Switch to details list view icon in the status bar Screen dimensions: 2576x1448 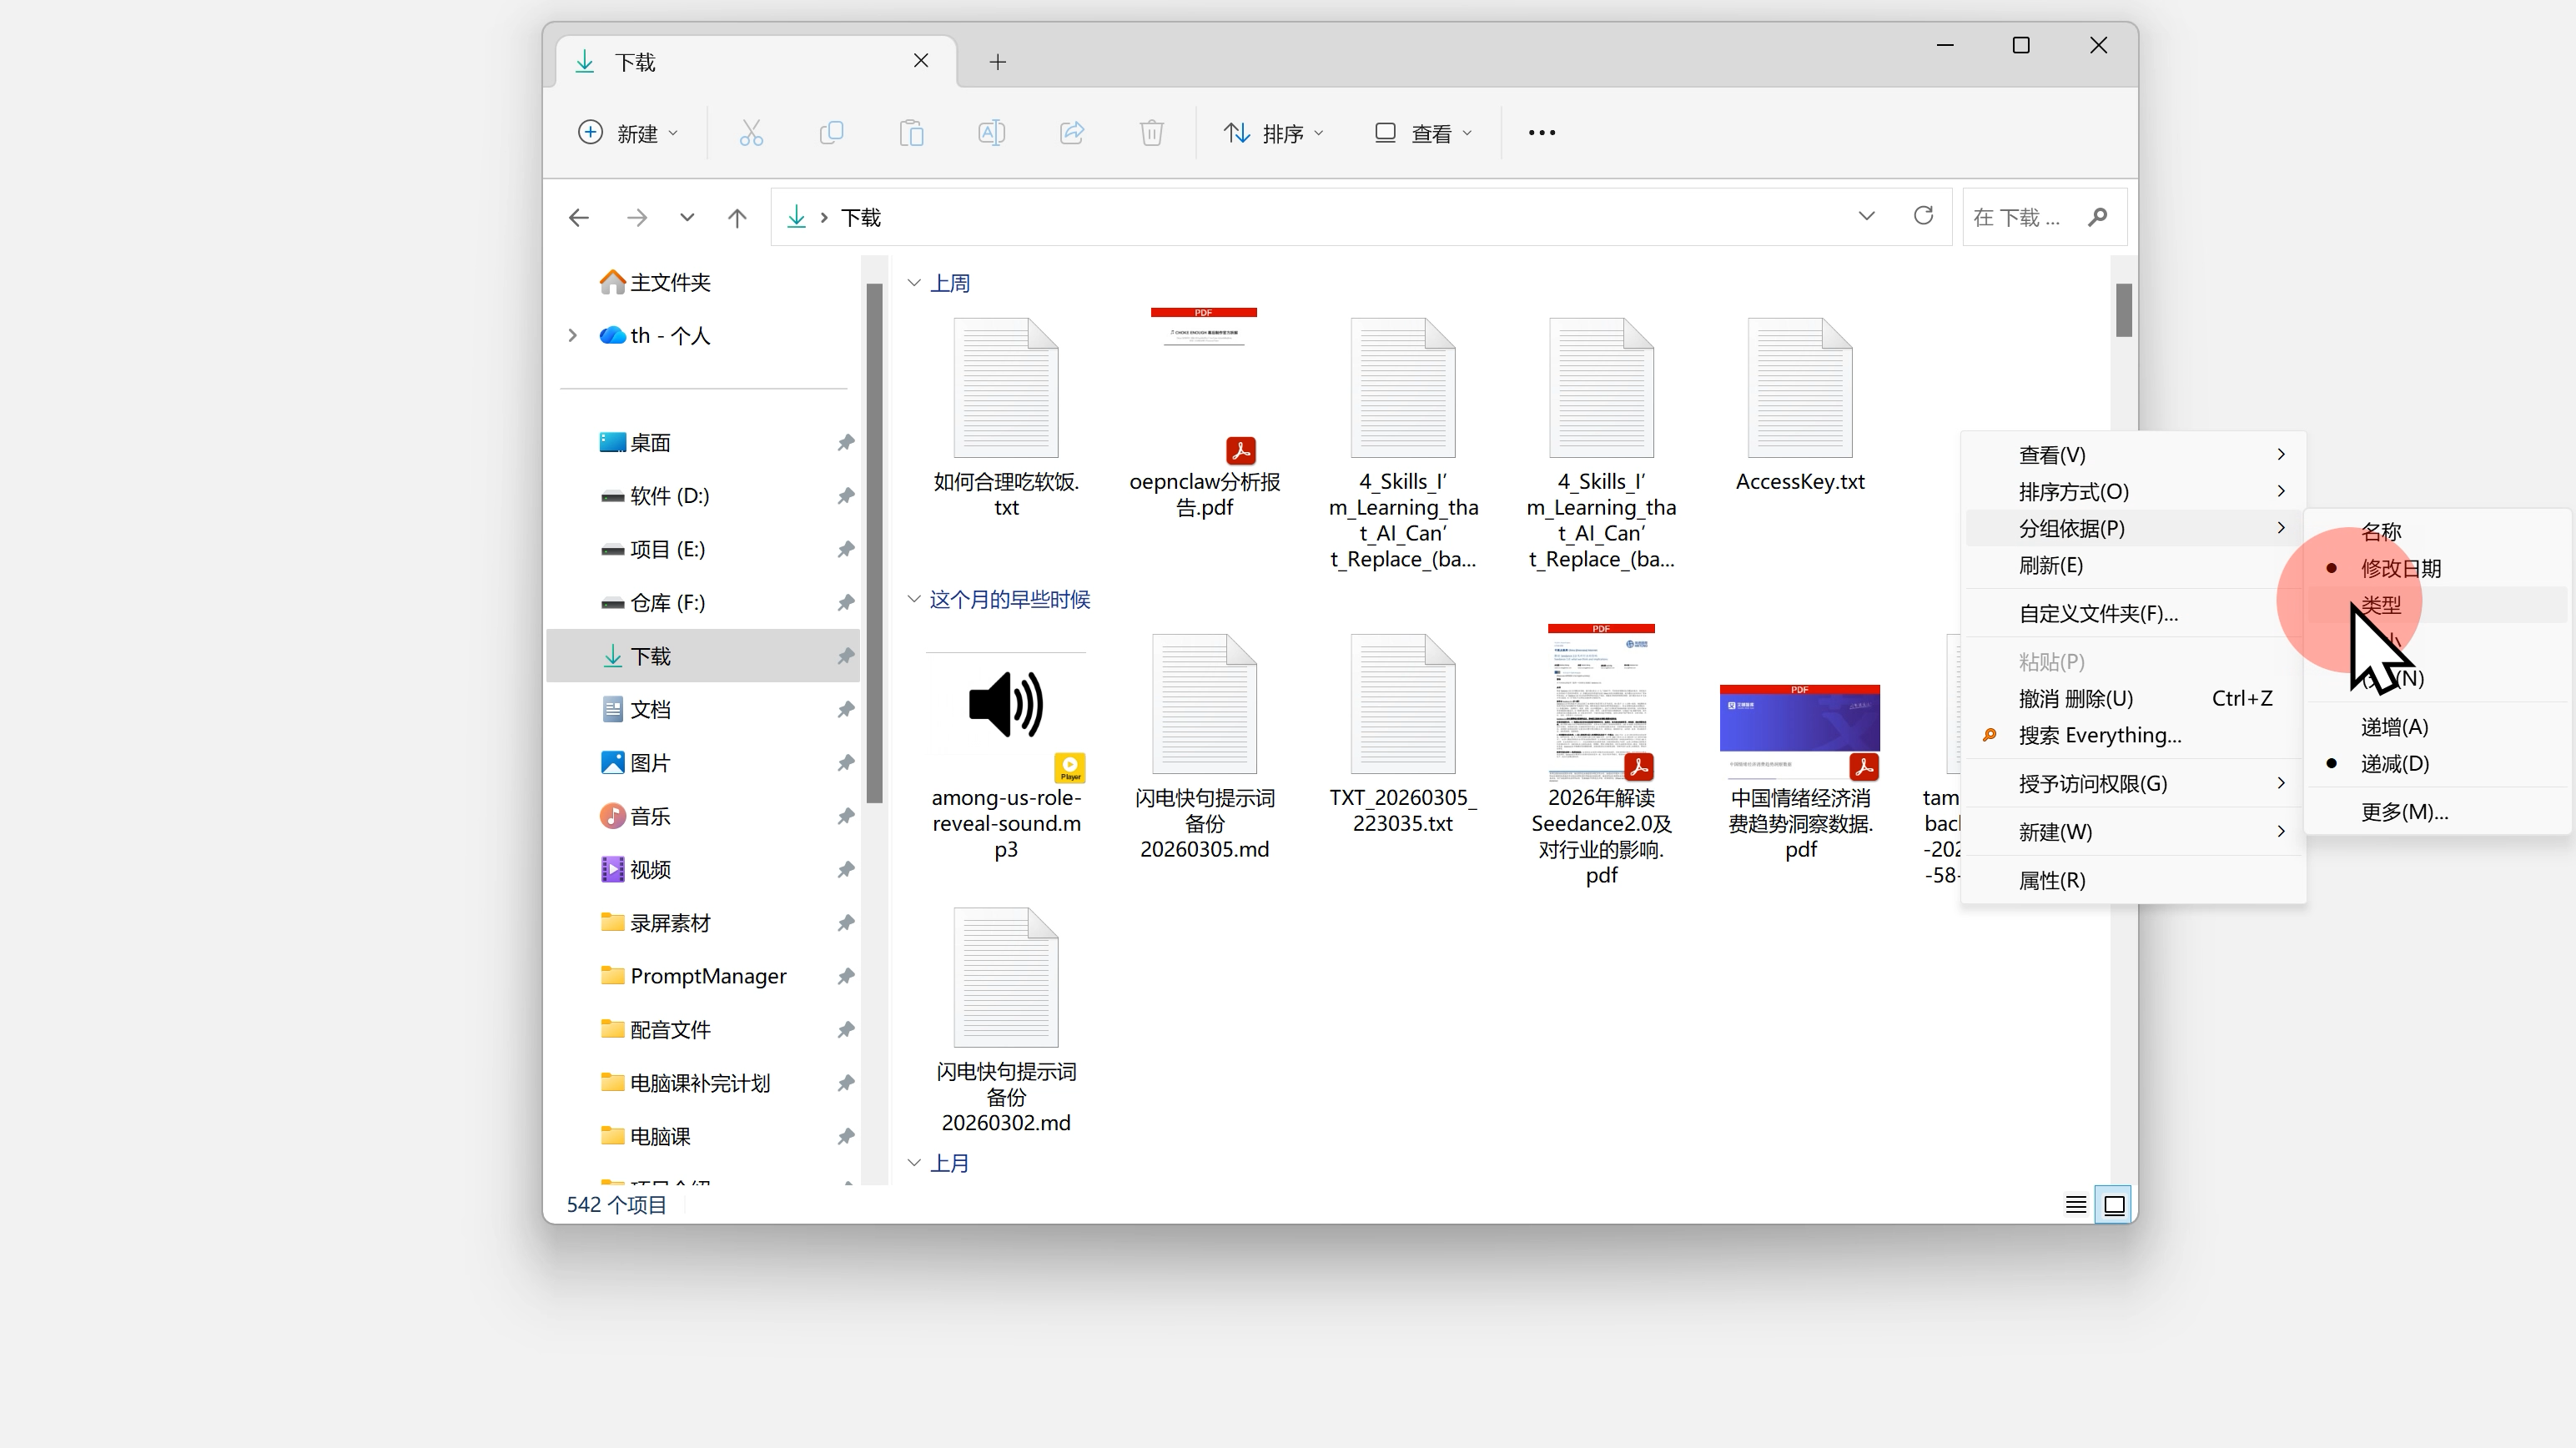tap(2076, 1205)
